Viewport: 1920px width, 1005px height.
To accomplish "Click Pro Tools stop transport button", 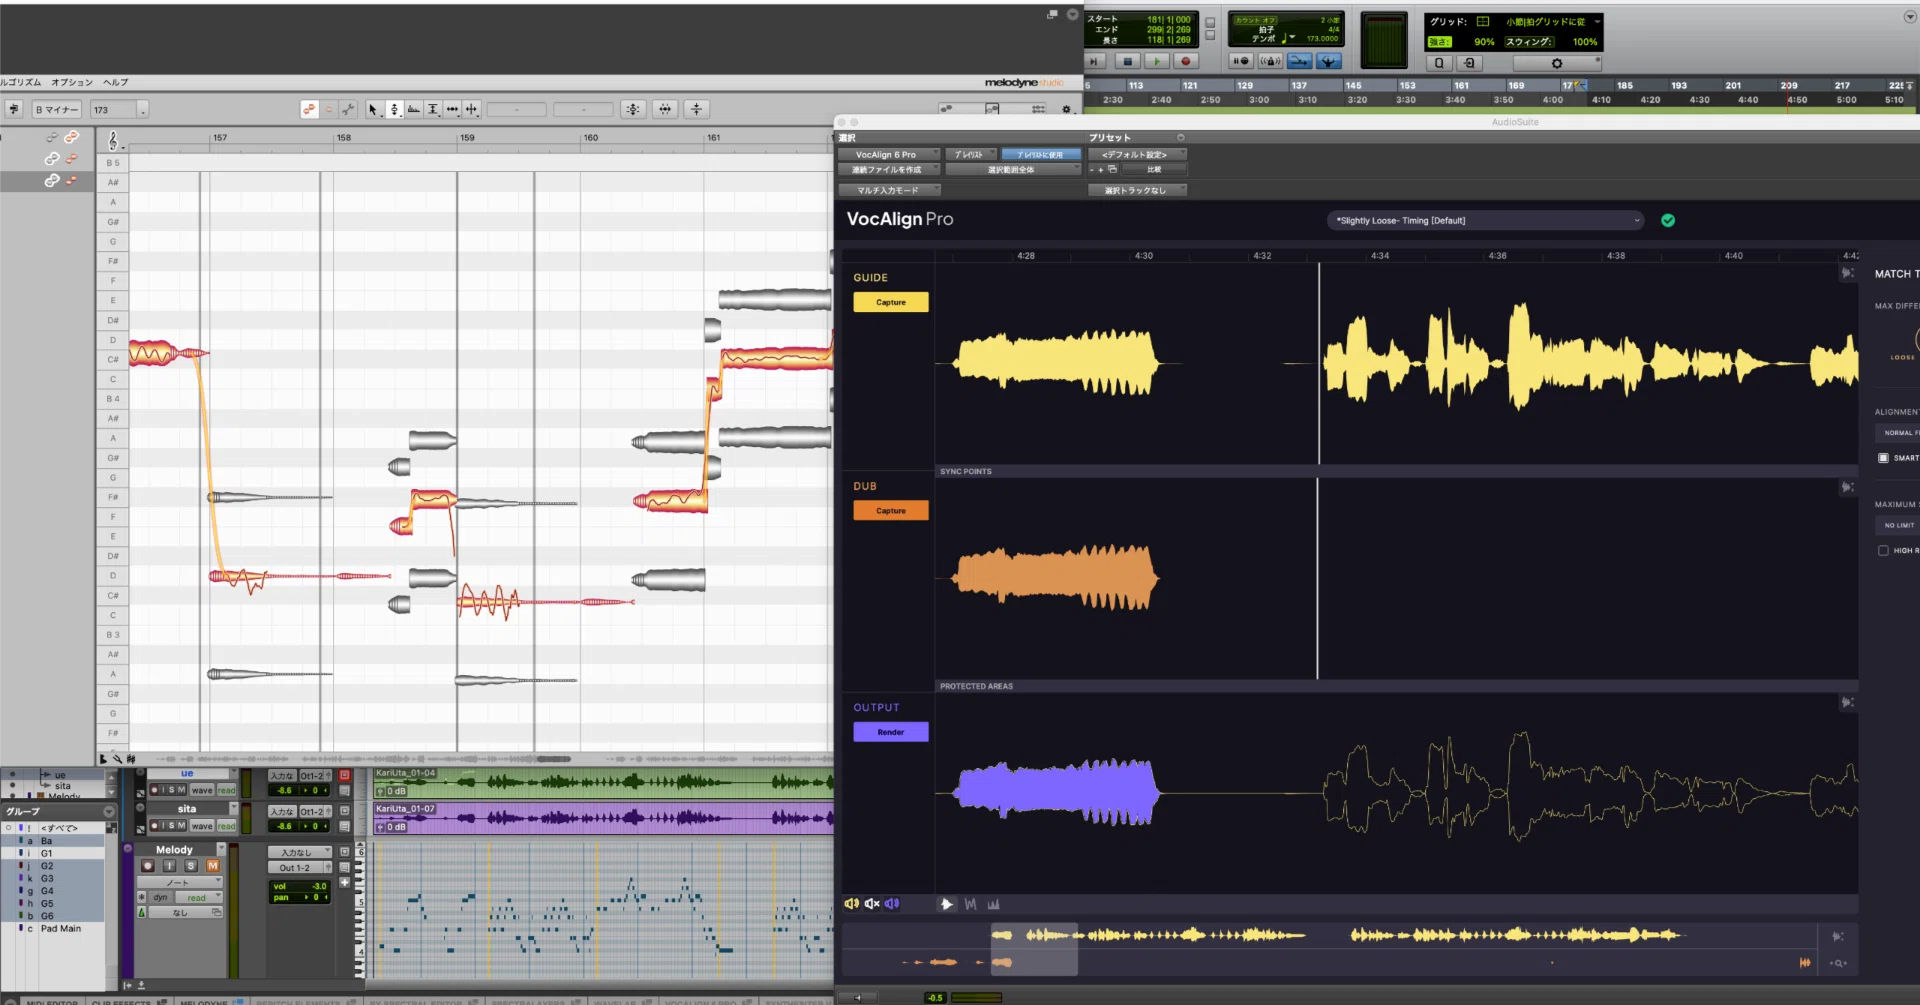I will point(1128,61).
